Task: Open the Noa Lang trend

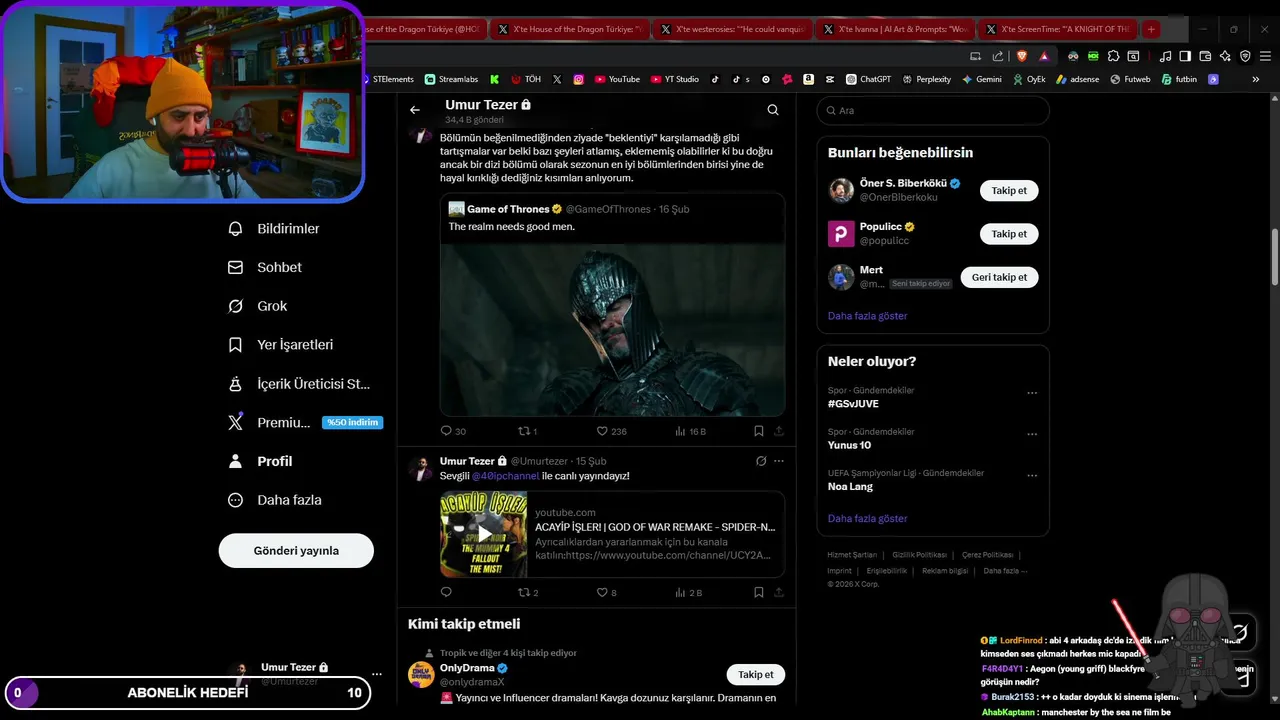Action: pyautogui.click(x=850, y=487)
